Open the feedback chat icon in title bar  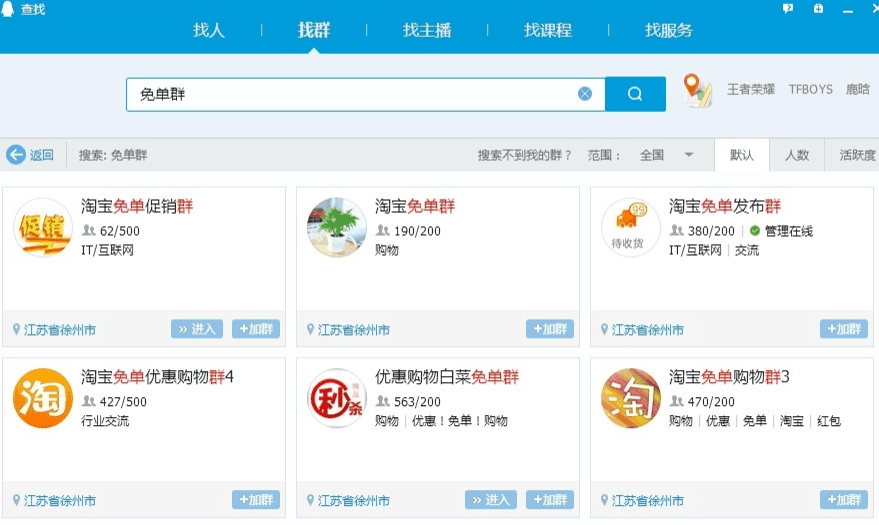click(x=788, y=8)
